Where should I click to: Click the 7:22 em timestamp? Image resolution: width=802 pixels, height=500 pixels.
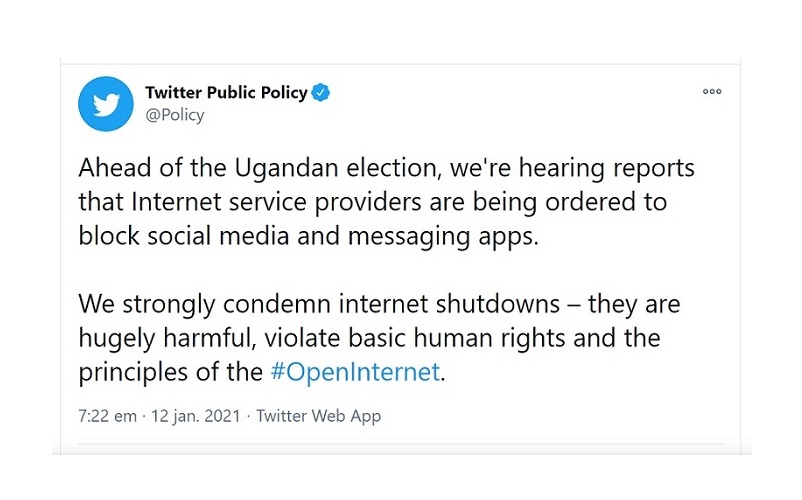coord(108,416)
